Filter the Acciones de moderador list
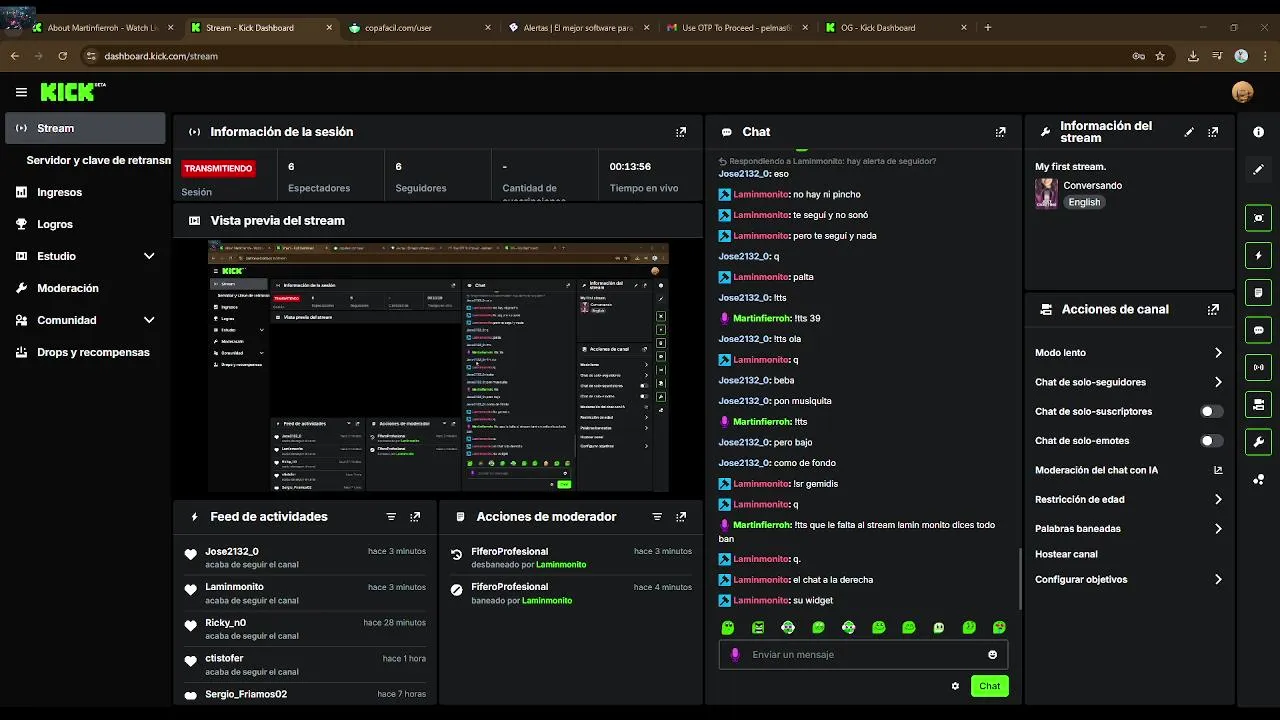 pos(657,517)
